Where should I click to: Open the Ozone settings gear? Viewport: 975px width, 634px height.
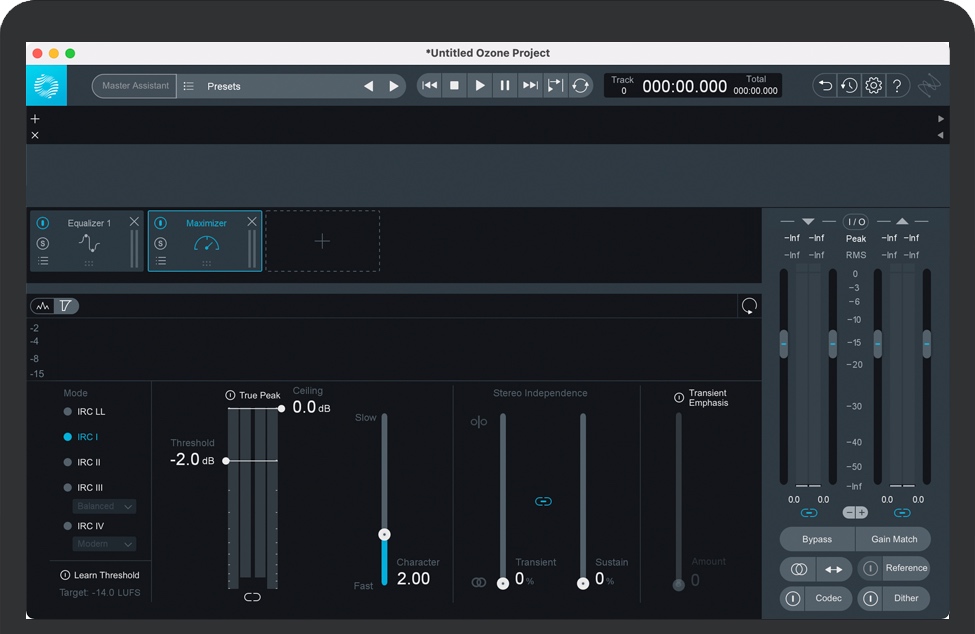[x=873, y=86]
